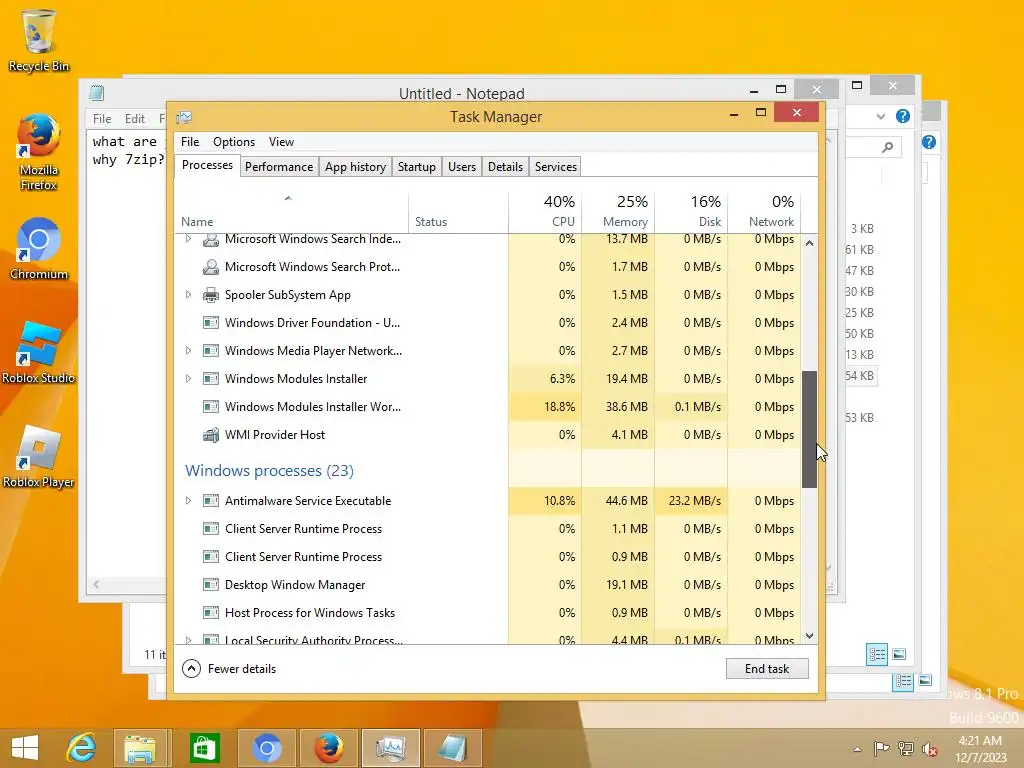Image resolution: width=1024 pixels, height=768 pixels.
Task: Show hidden tray icons arrow
Action: point(857,749)
